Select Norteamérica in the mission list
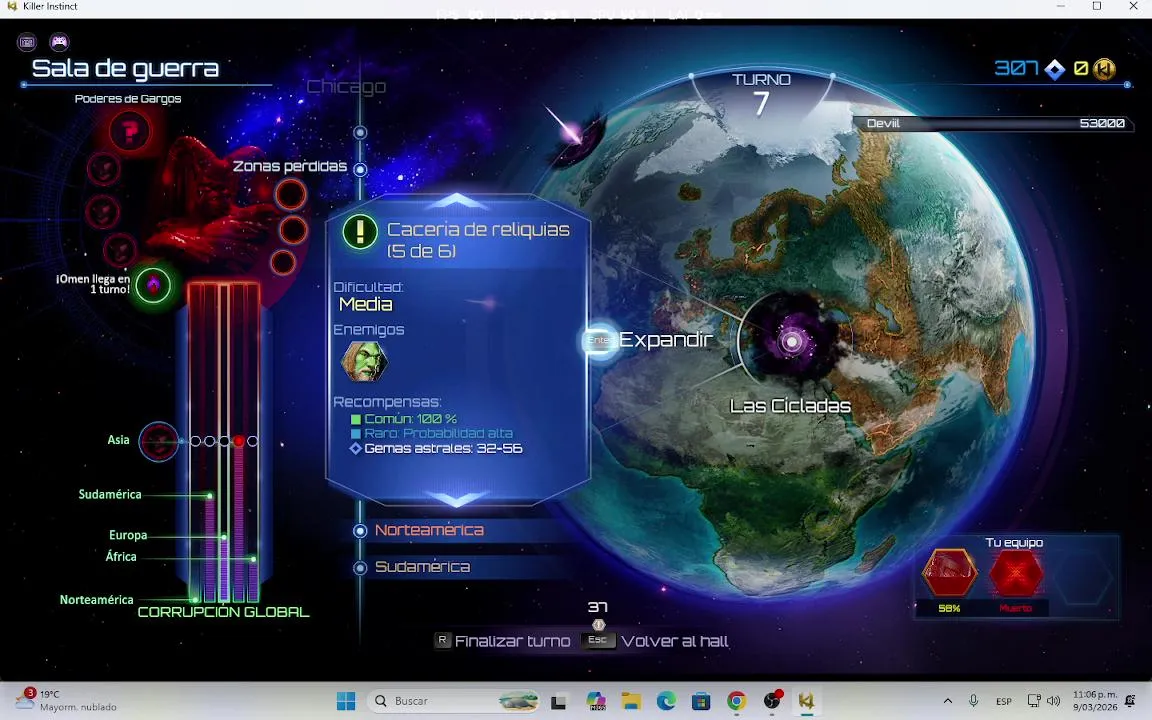1152x720 pixels. click(429, 530)
